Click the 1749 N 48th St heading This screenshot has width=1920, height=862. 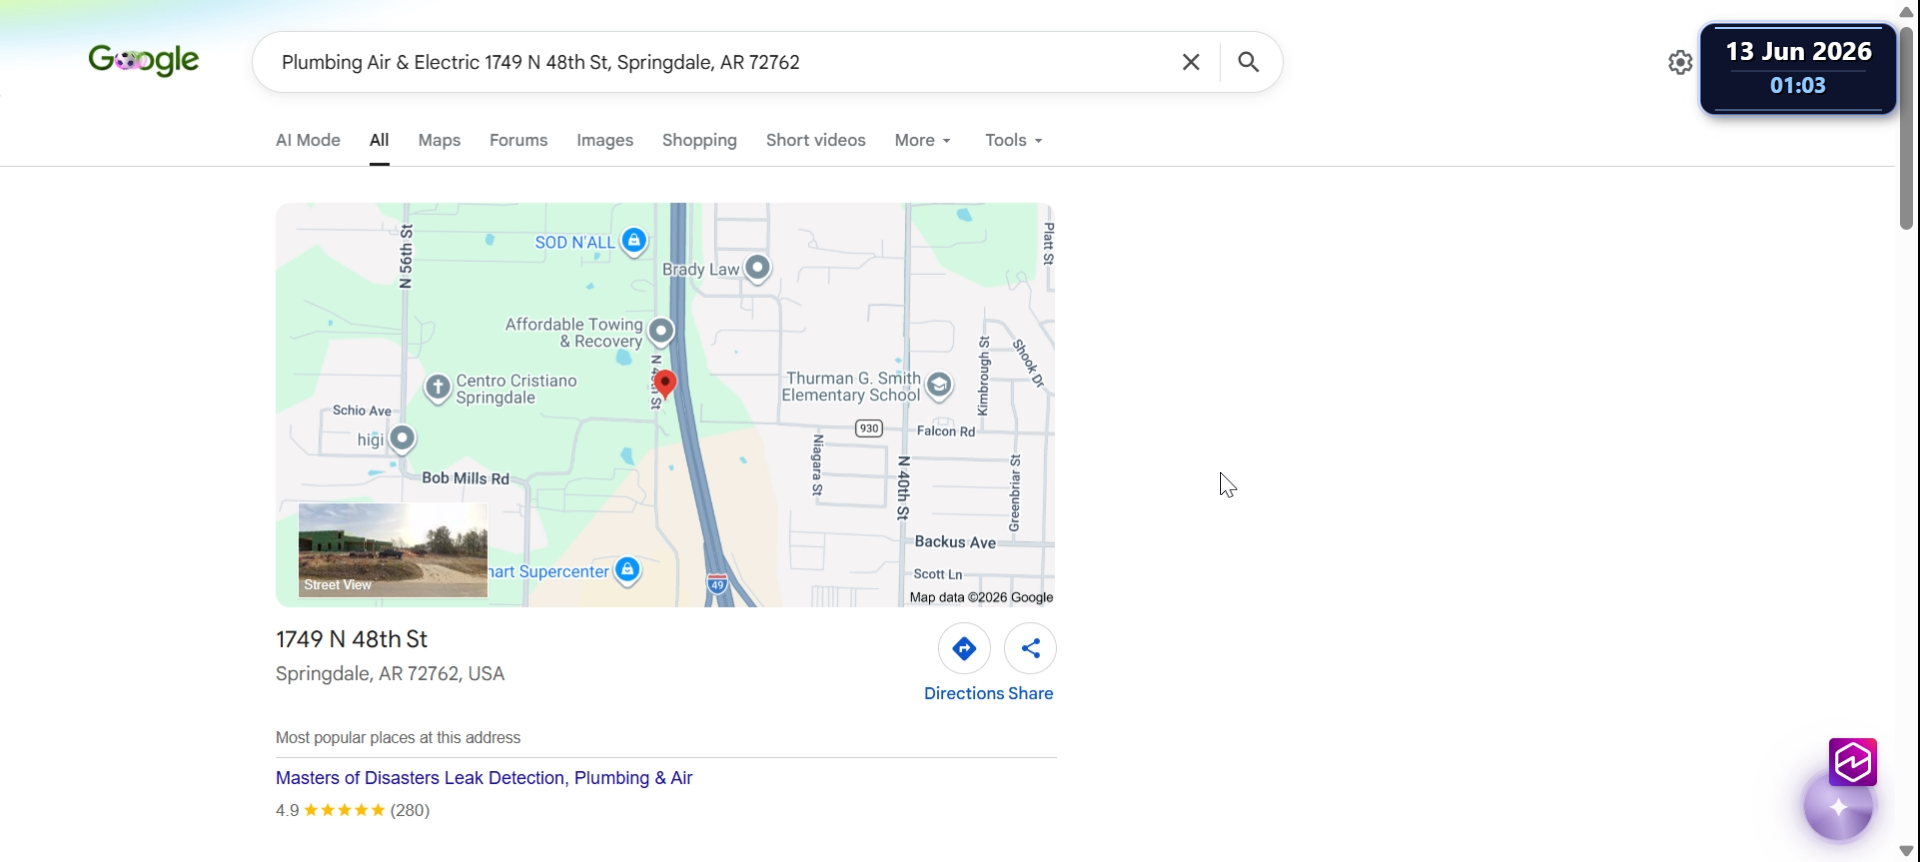click(x=352, y=639)
